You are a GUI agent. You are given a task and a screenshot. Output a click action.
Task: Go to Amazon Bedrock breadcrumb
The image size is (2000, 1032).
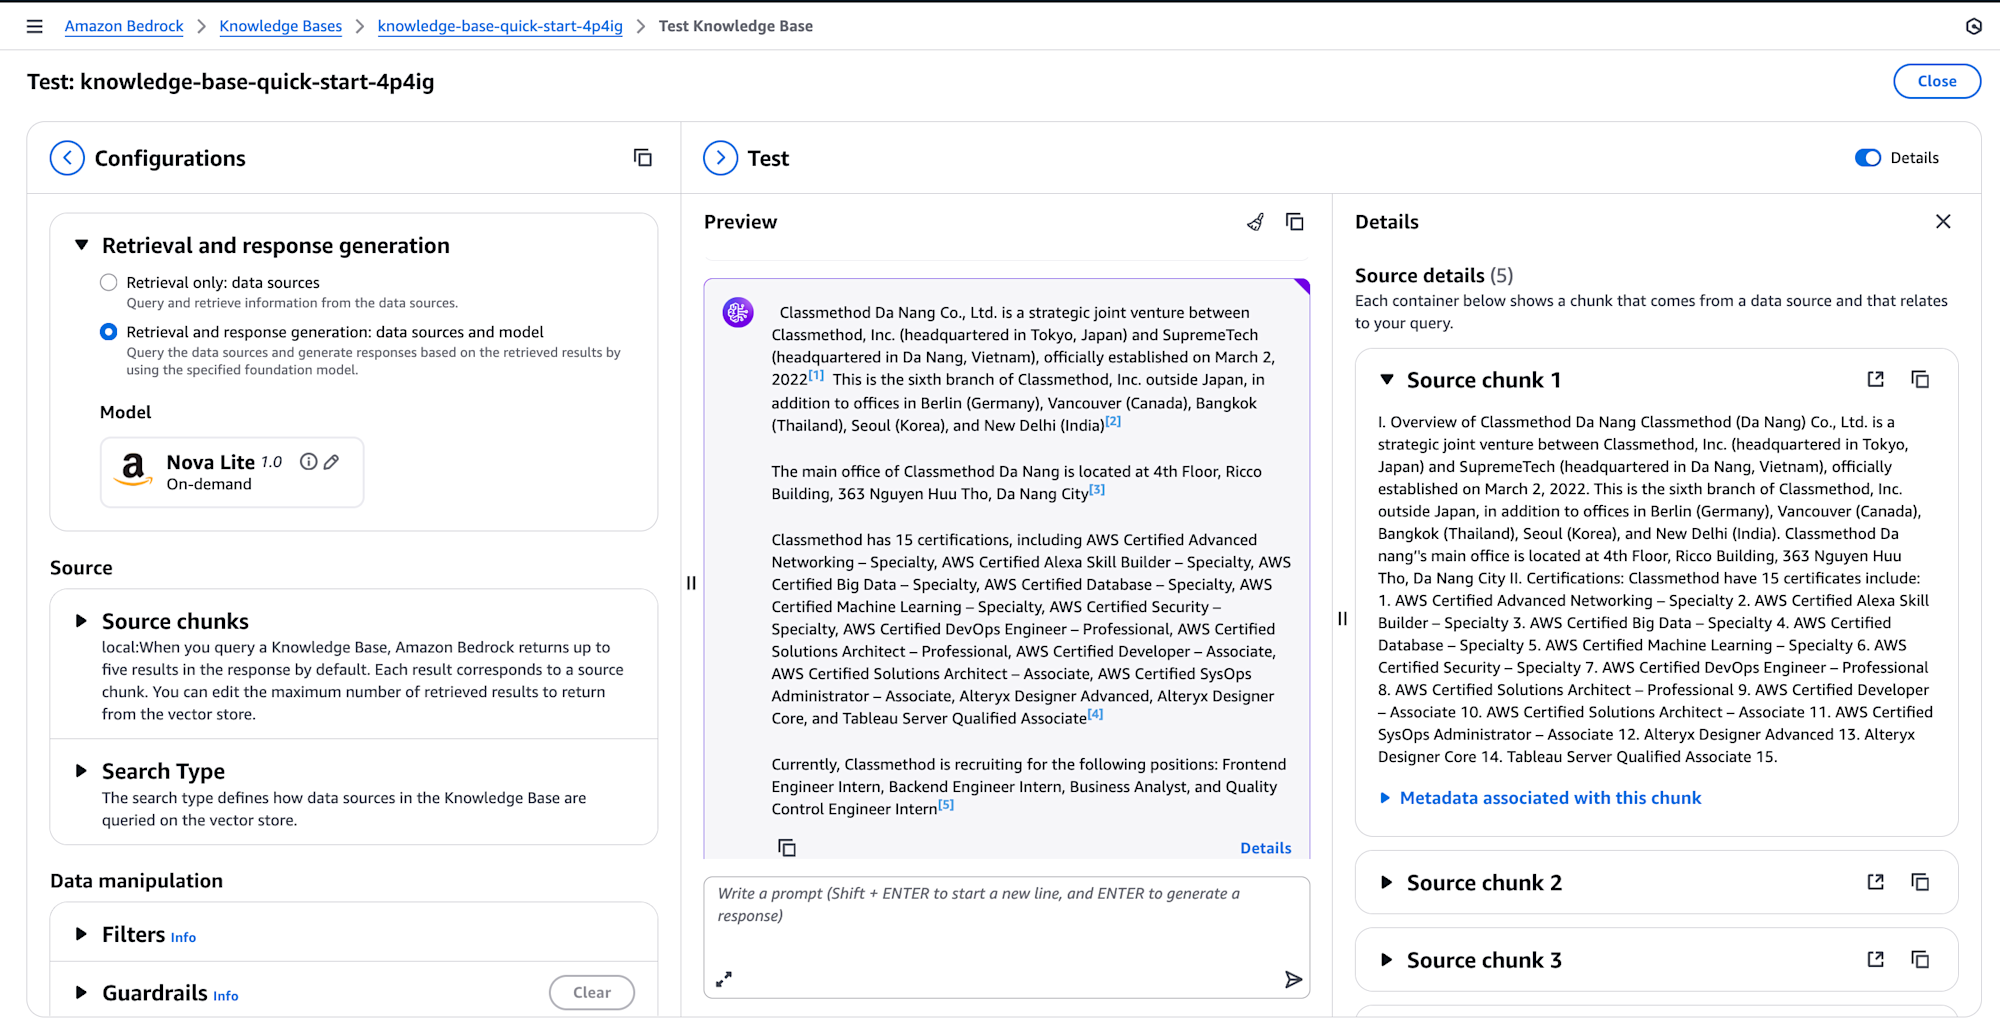point(124,26)
